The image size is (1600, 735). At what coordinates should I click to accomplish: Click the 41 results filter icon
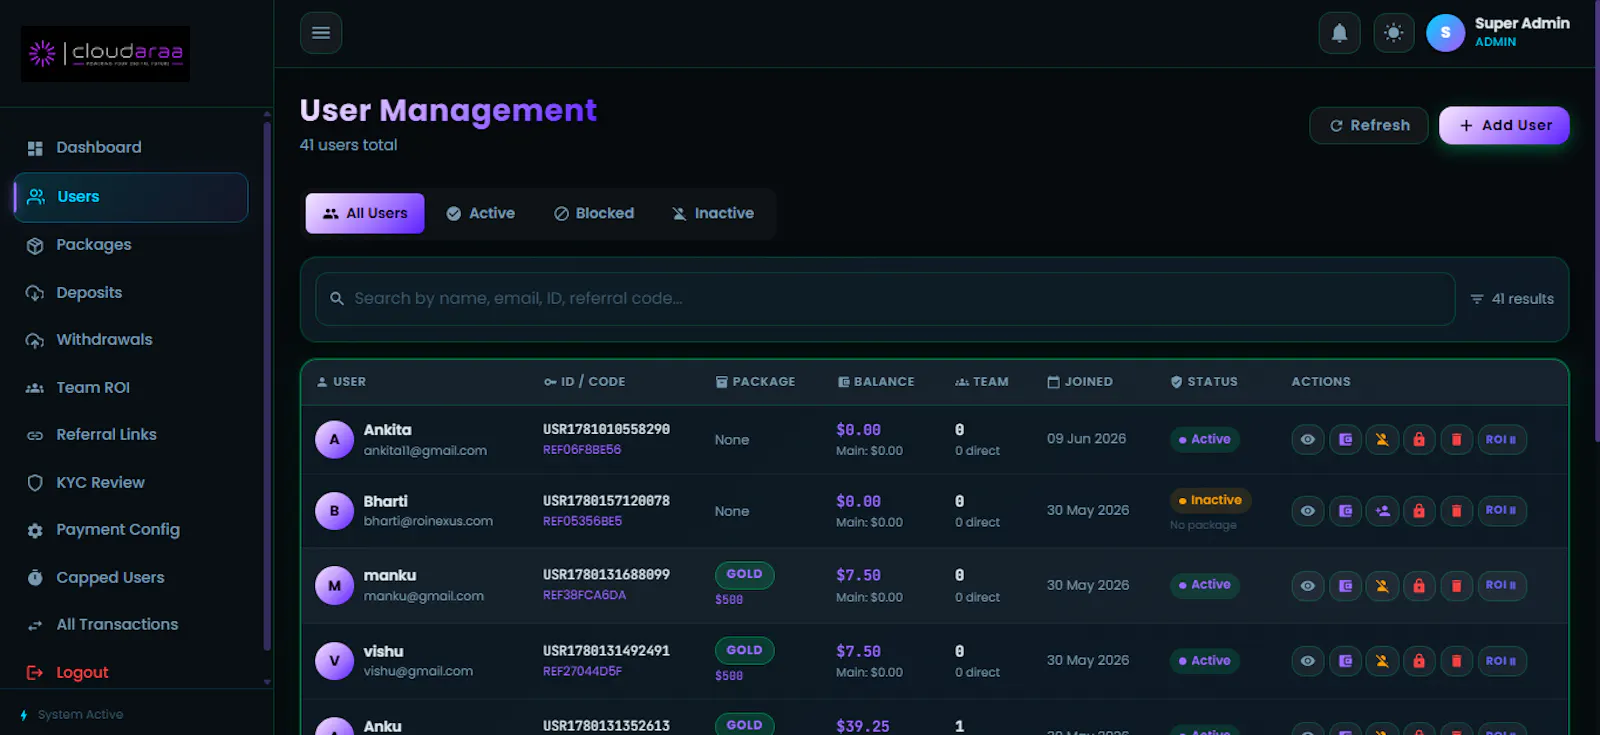point(1476,299)
